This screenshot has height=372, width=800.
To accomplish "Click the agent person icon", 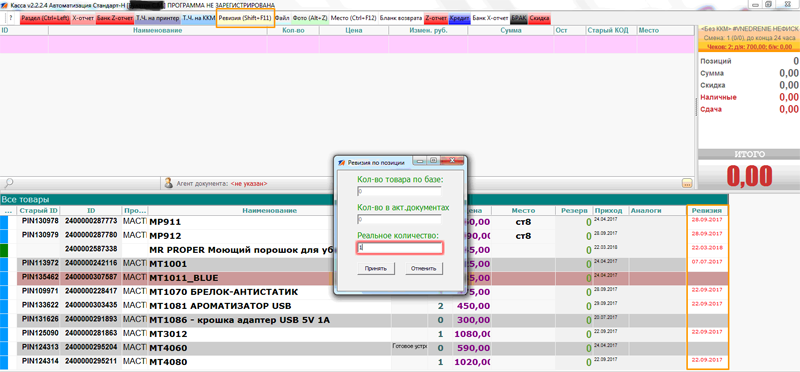I will tap(168, 183).
